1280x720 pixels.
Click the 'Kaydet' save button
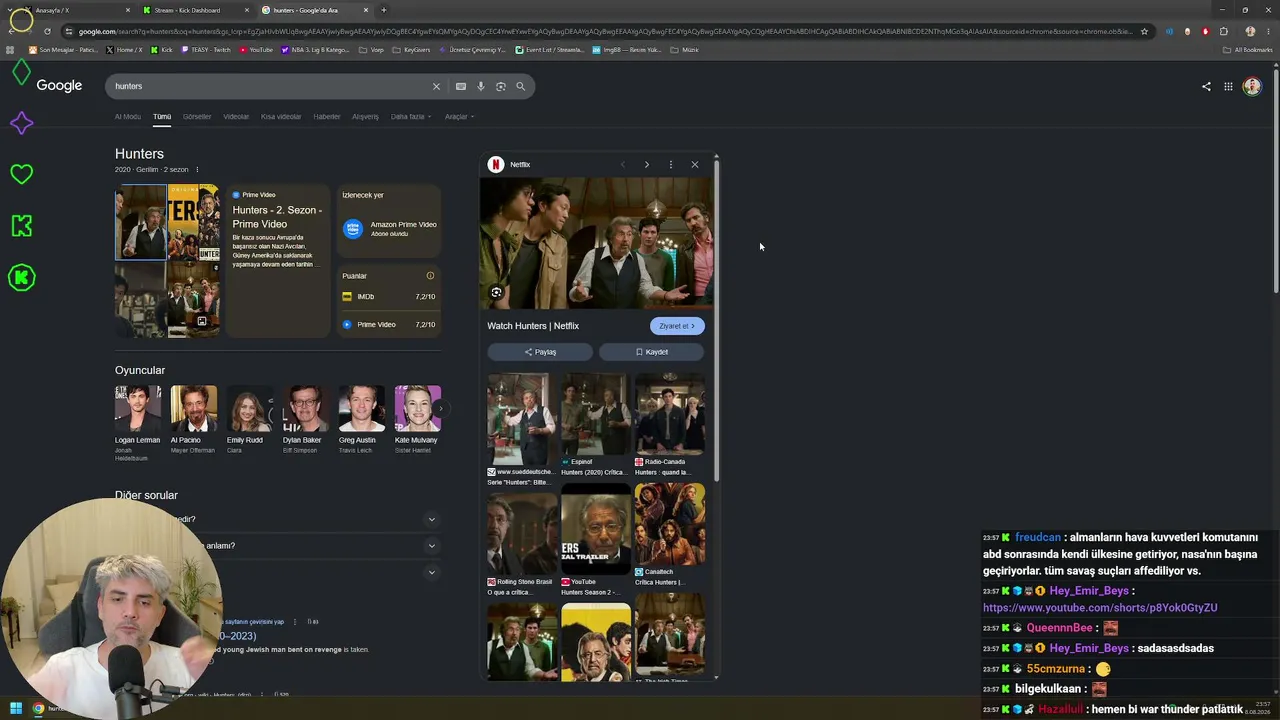(652, 352)
